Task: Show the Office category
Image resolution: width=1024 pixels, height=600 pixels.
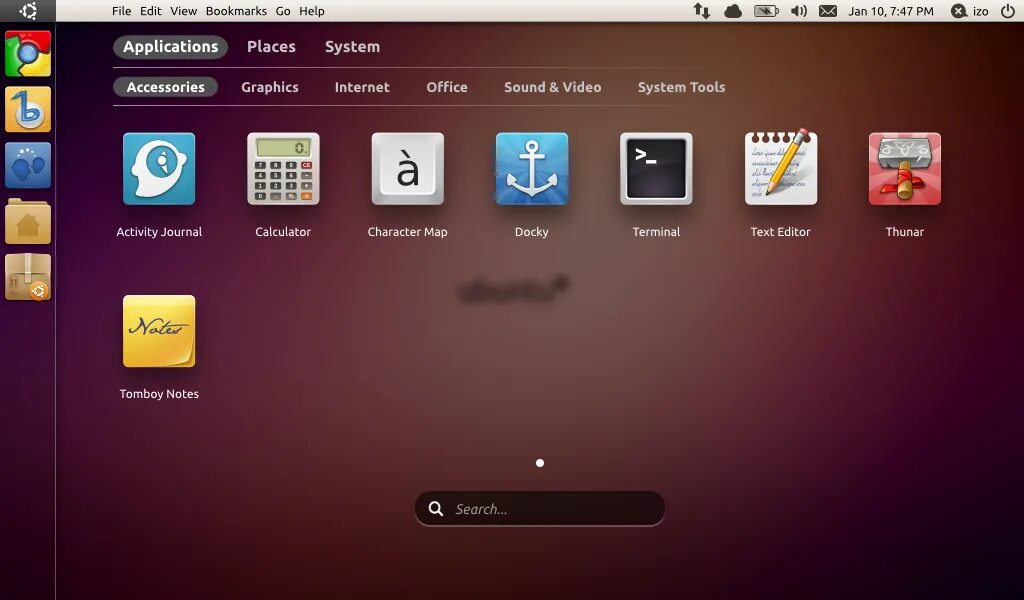Action: pos(447,87)
